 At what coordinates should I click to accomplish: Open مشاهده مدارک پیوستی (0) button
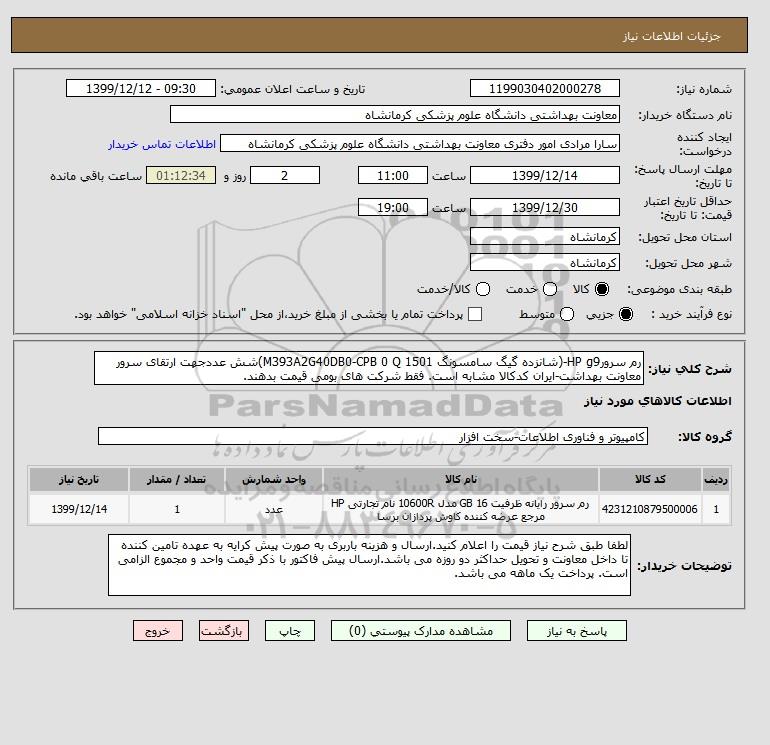point(421,631)
